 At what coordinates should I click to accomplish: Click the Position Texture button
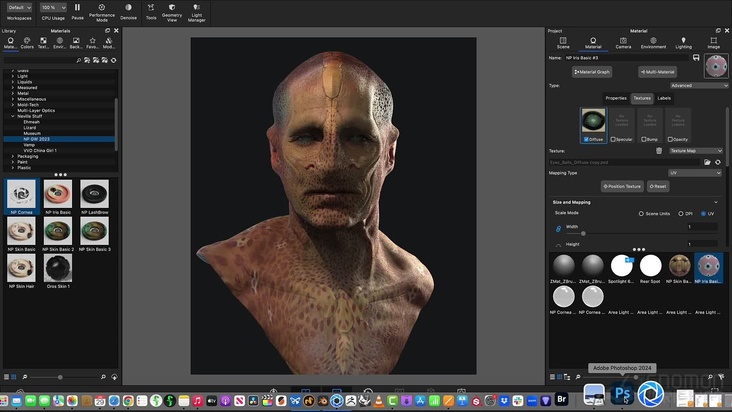[x=622, y=186]
